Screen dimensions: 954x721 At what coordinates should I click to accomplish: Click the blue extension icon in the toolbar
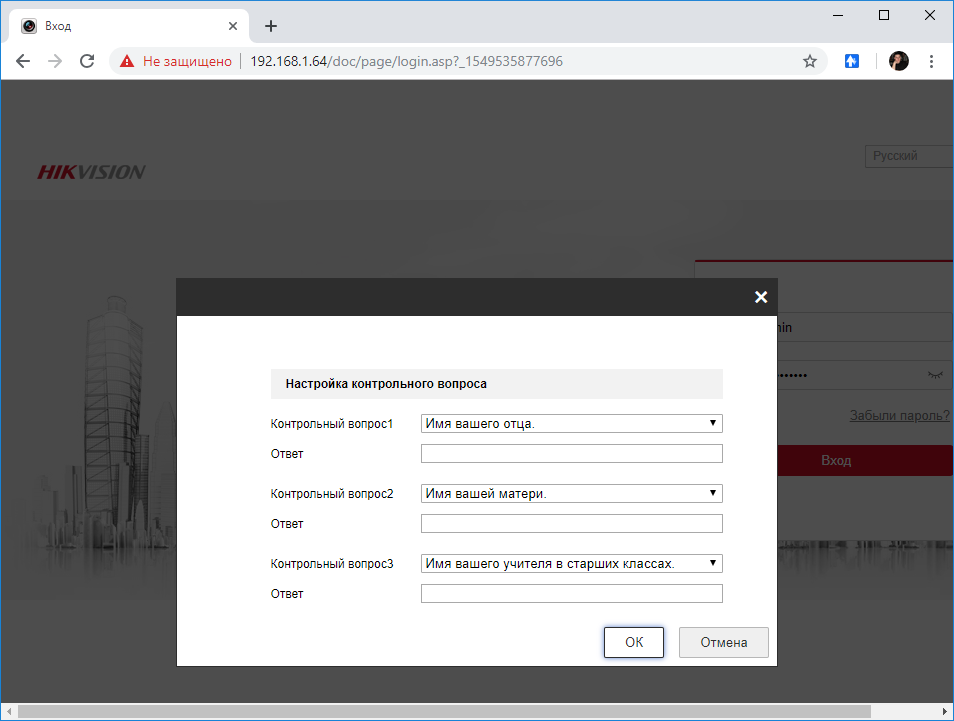851,61
